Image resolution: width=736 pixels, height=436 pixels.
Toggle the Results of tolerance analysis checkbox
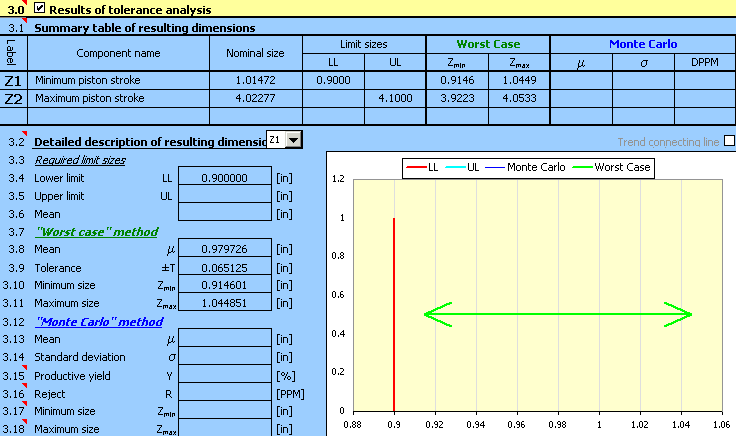click(x=39, y=8)
